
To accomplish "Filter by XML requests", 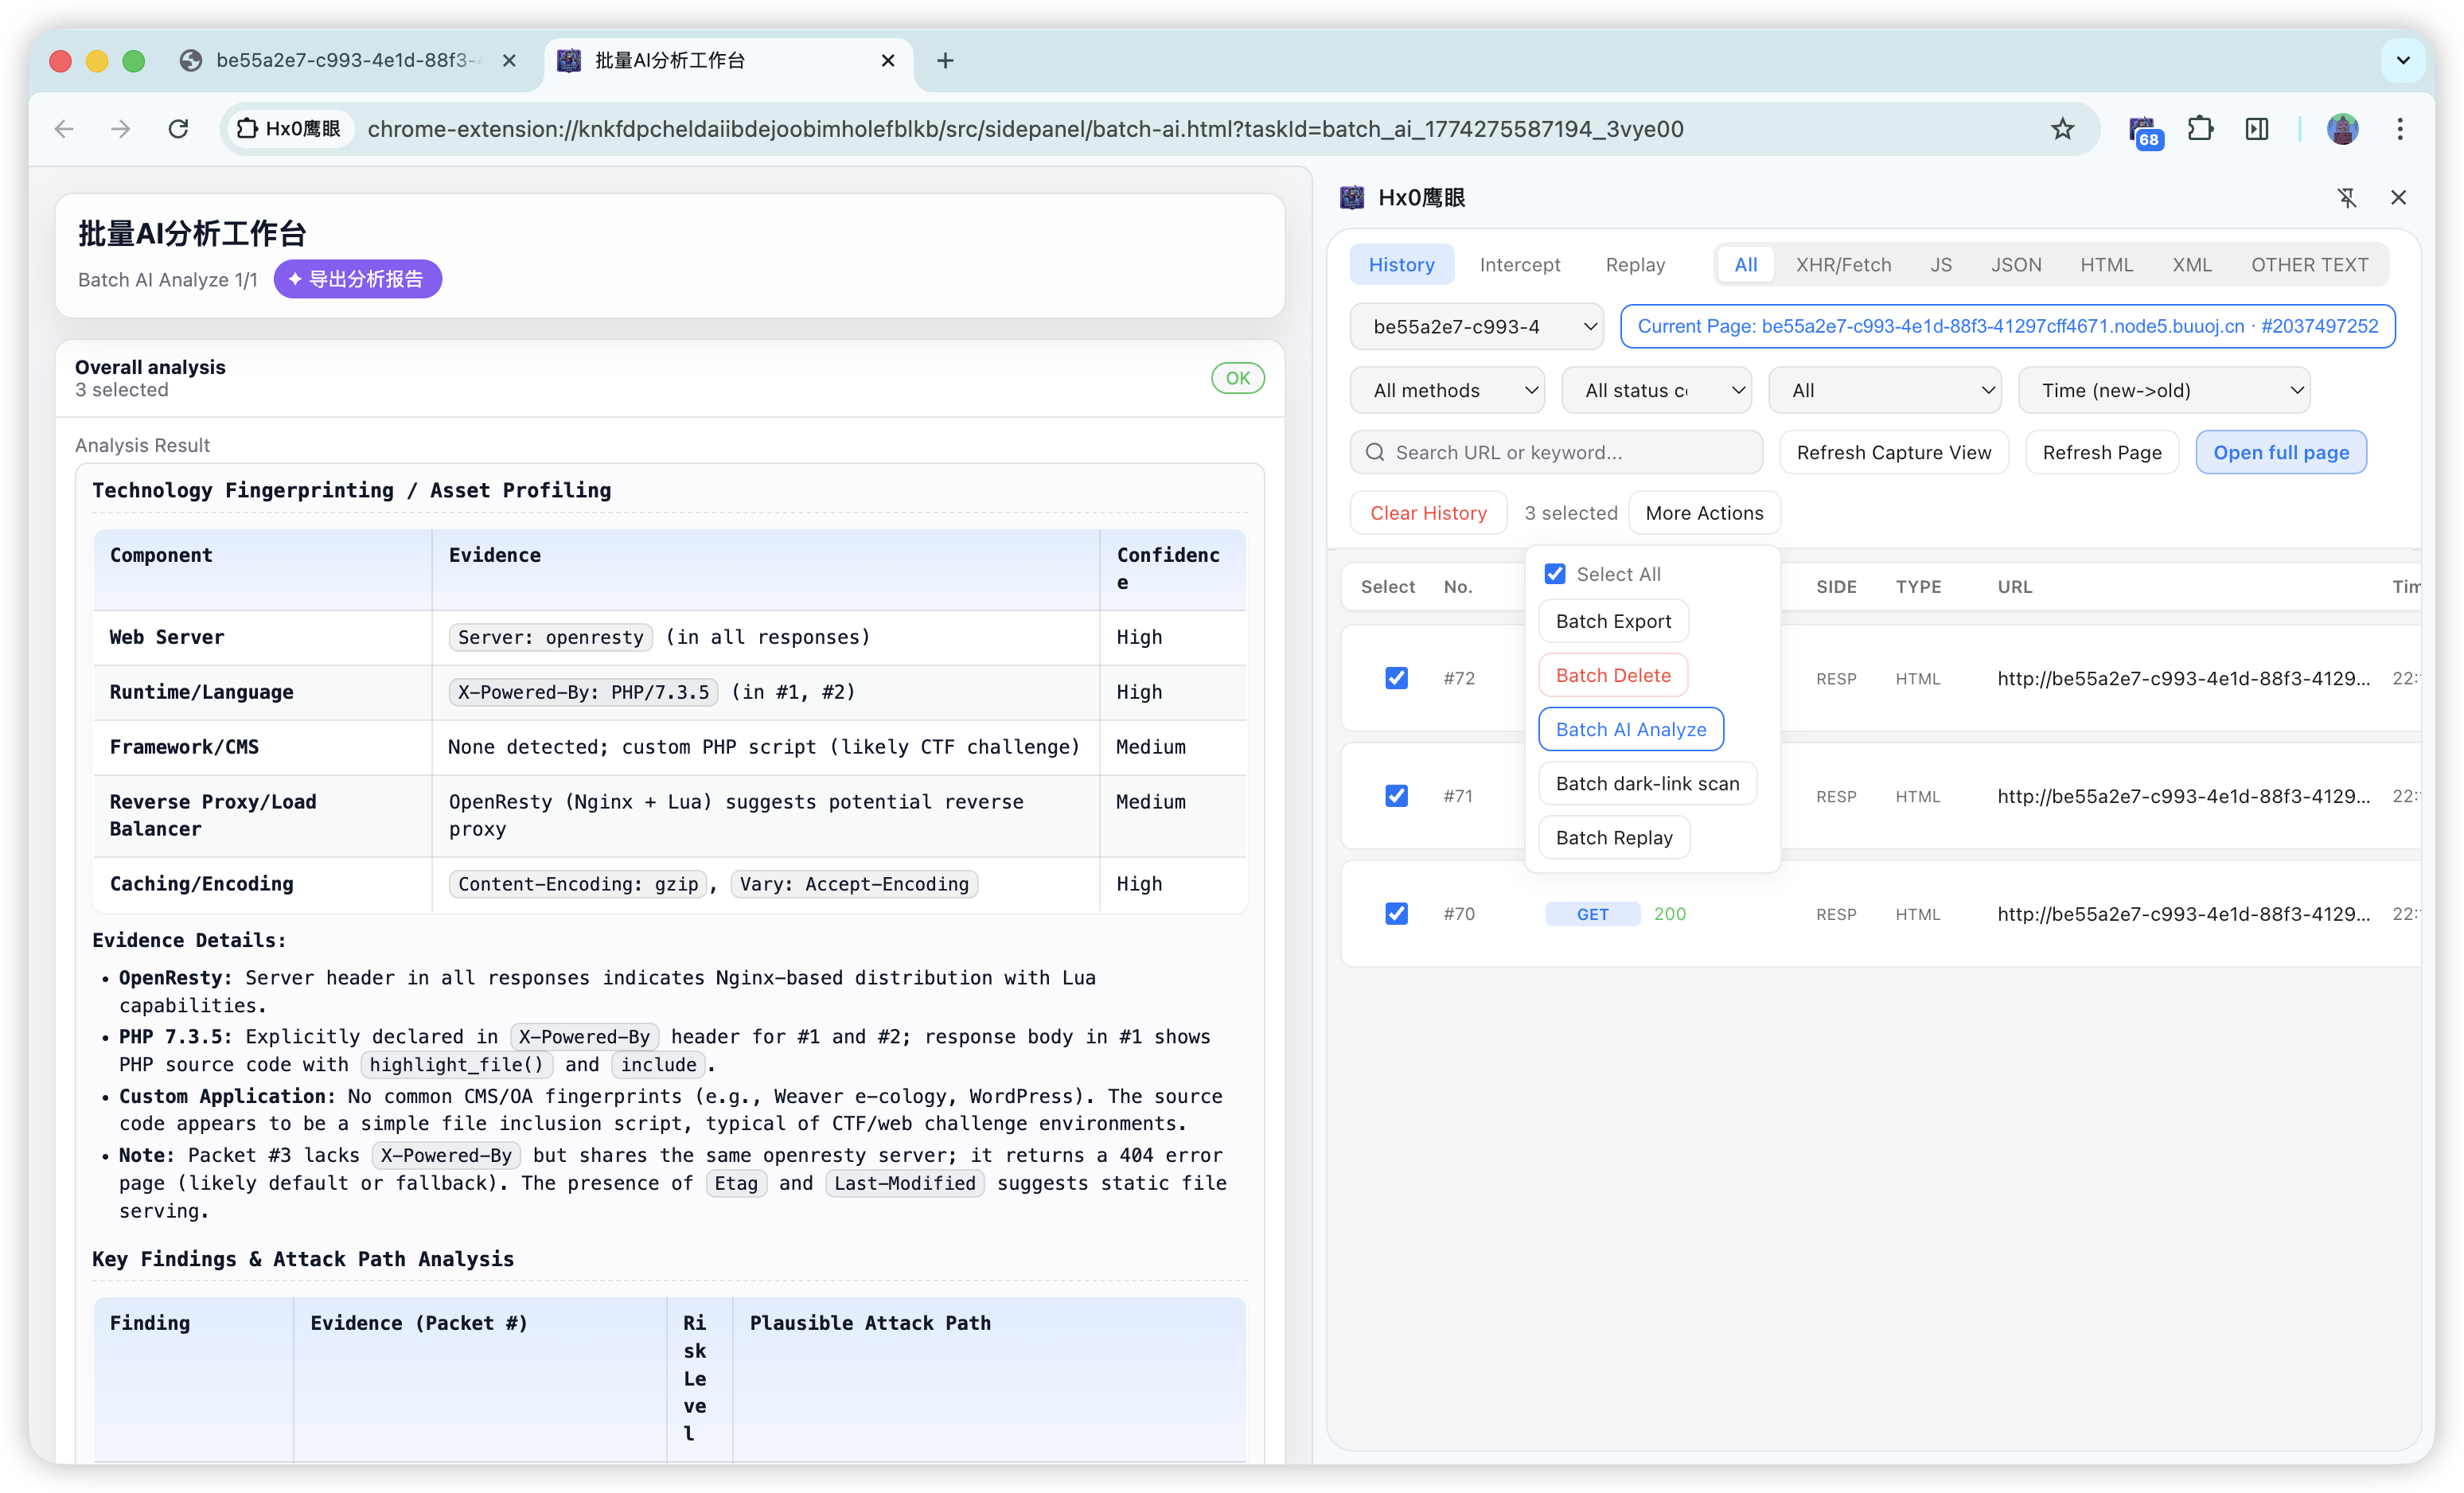I will (2192, 265).
